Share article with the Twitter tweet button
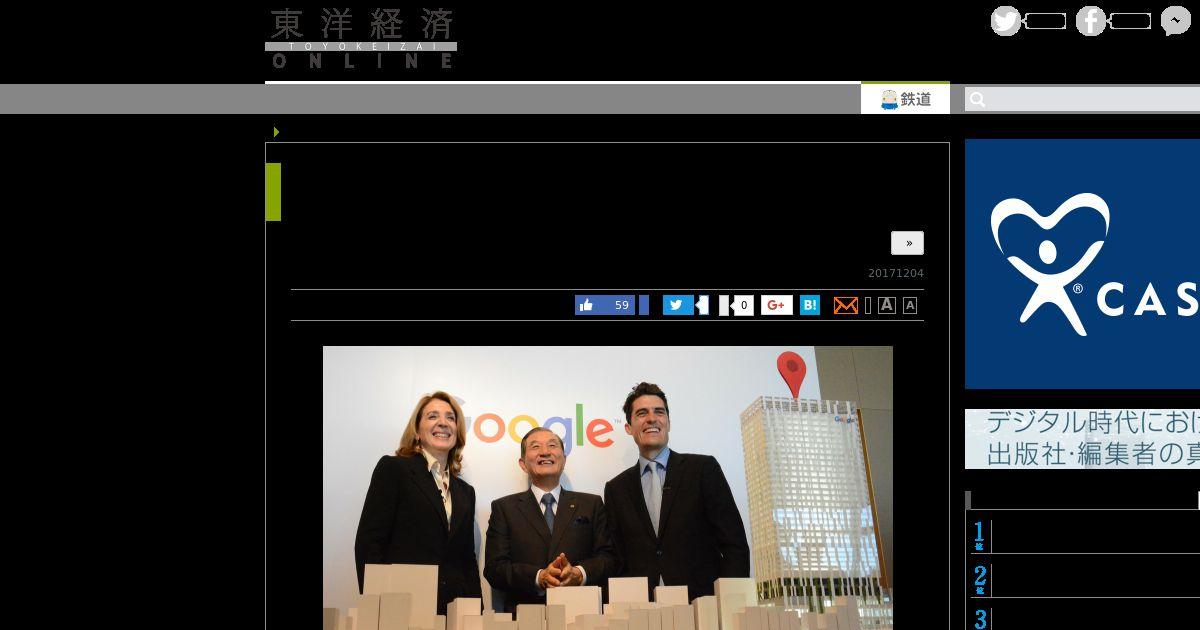Viewport: 1200px width, 630px height. click(678, 305)
